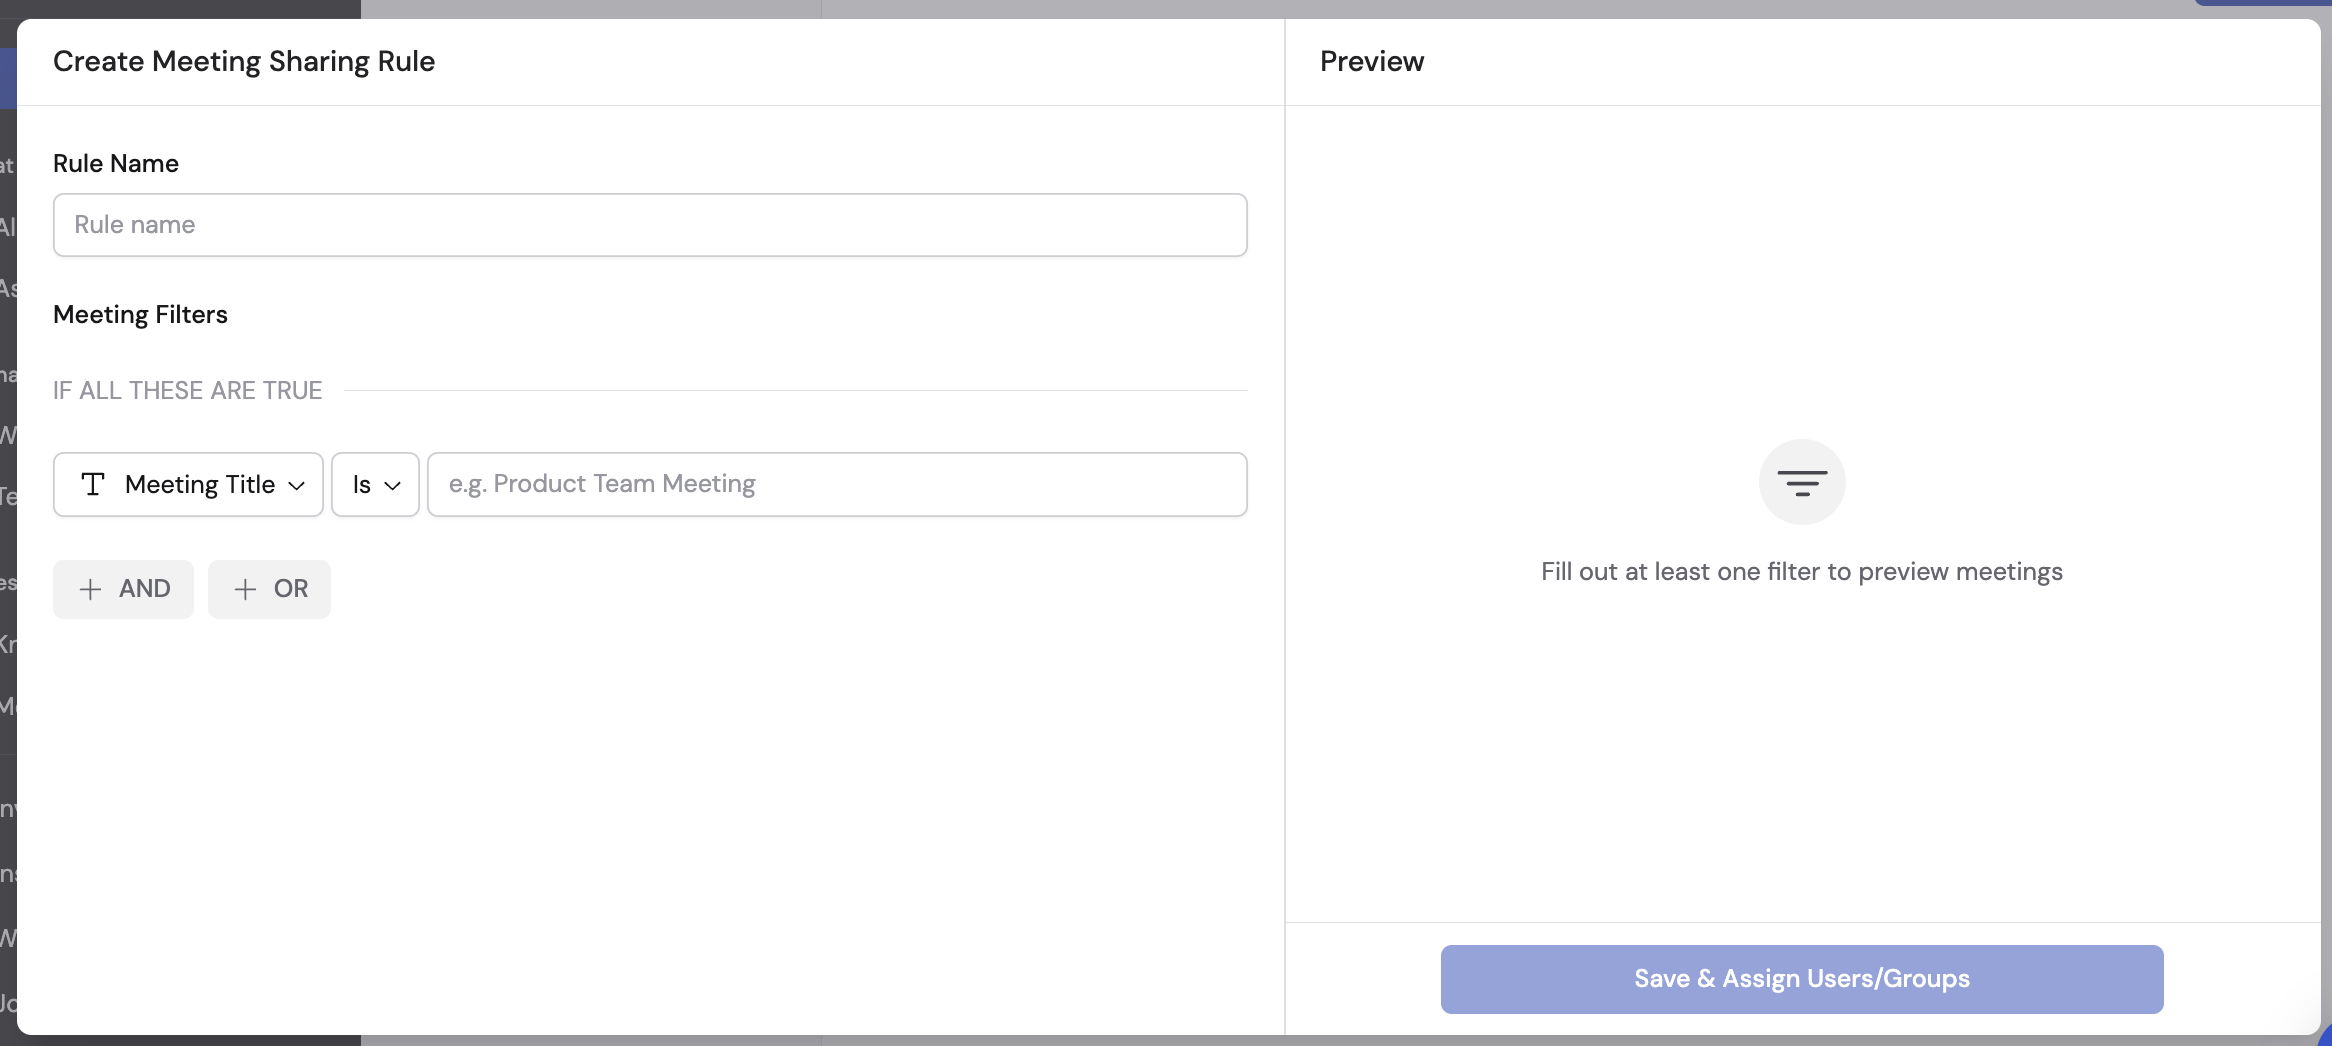
Task: Click the plus icon inside the OR button
Action: pyautogui.click(x=243, y=589)
